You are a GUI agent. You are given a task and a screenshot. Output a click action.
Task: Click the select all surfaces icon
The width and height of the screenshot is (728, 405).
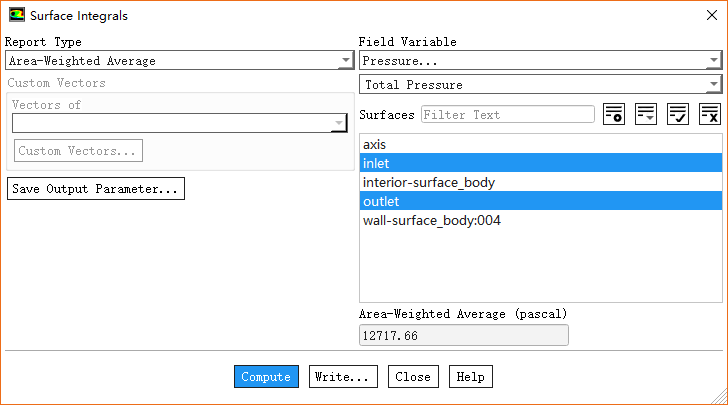(678, 114)
